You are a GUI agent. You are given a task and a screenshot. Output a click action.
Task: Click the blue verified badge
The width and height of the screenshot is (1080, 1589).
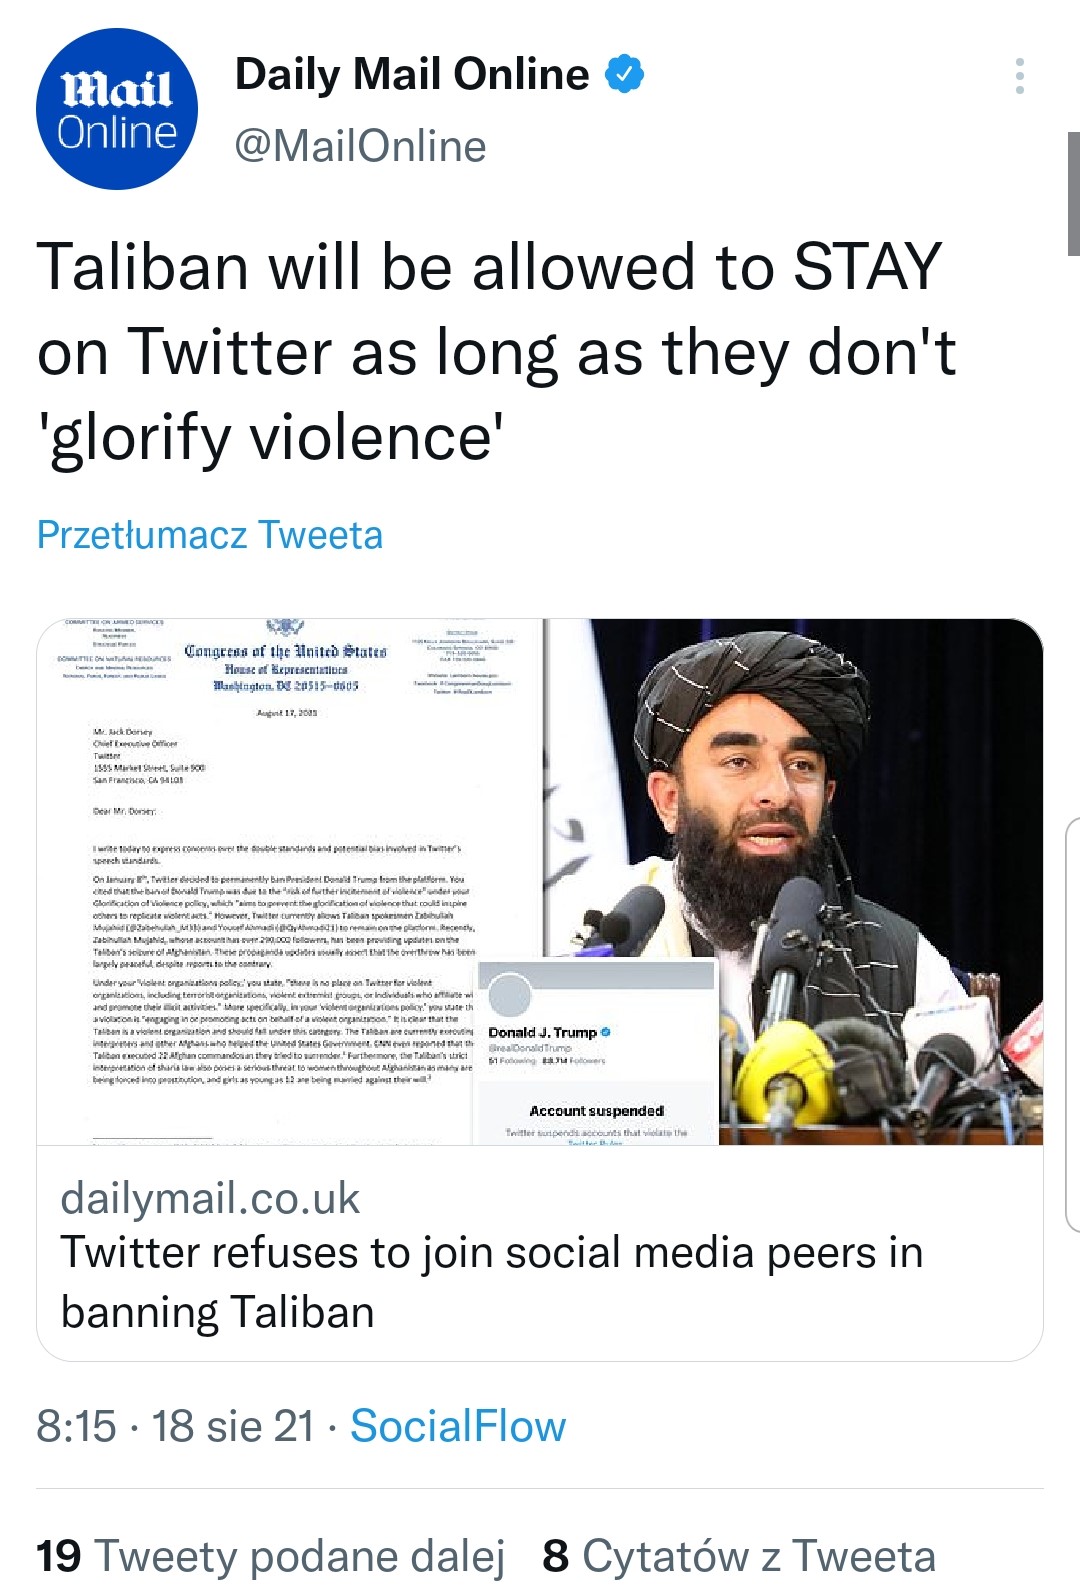[x=625, y=74]
